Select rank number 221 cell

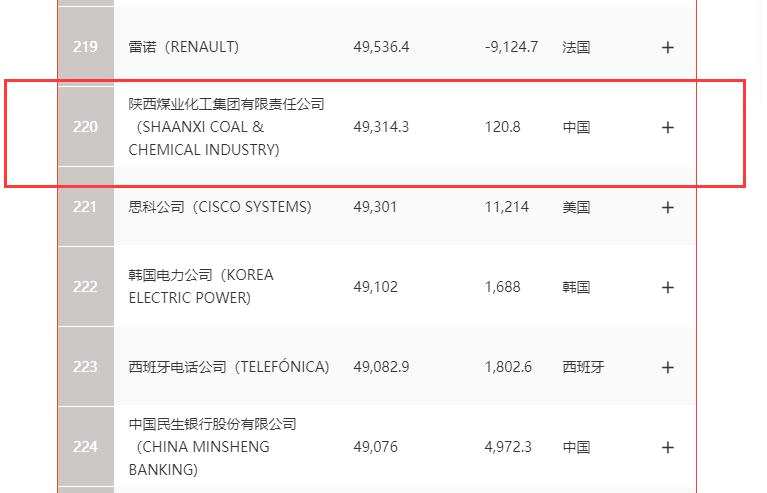tap(85, 207)
